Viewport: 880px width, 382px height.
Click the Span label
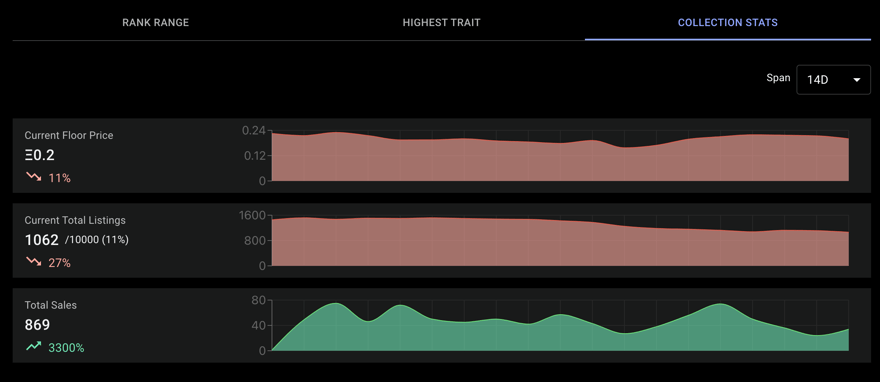pyautogui.click(x=778, y=79)
